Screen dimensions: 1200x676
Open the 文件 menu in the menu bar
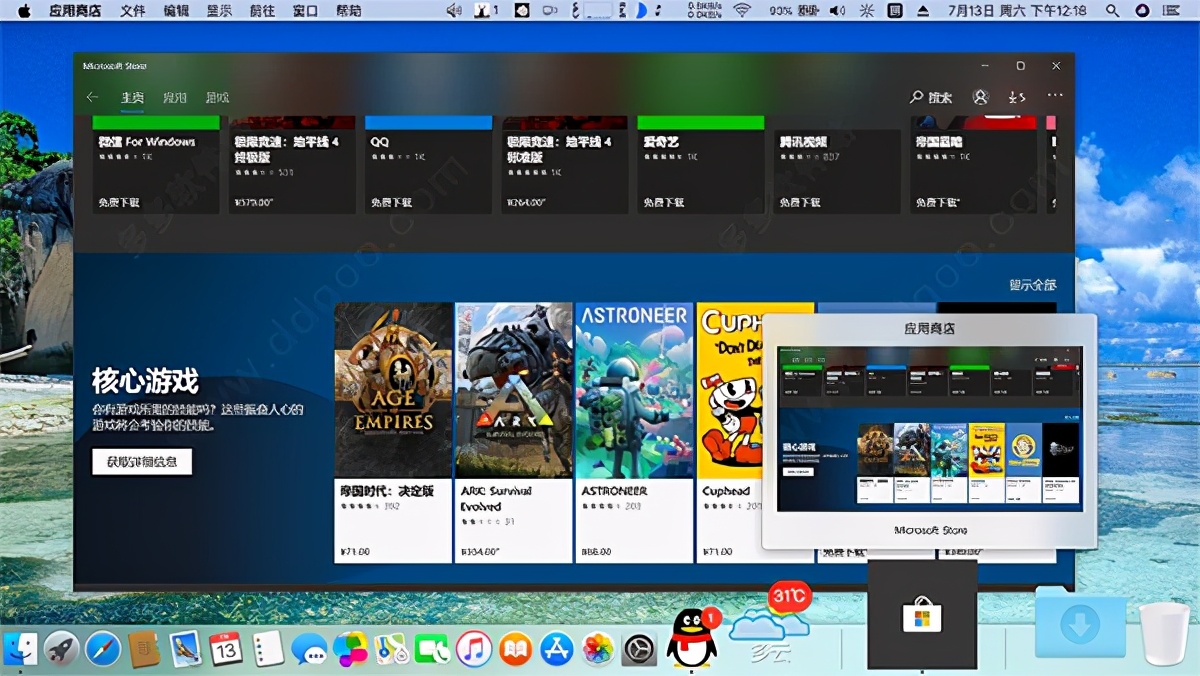(x=132, y=12)
